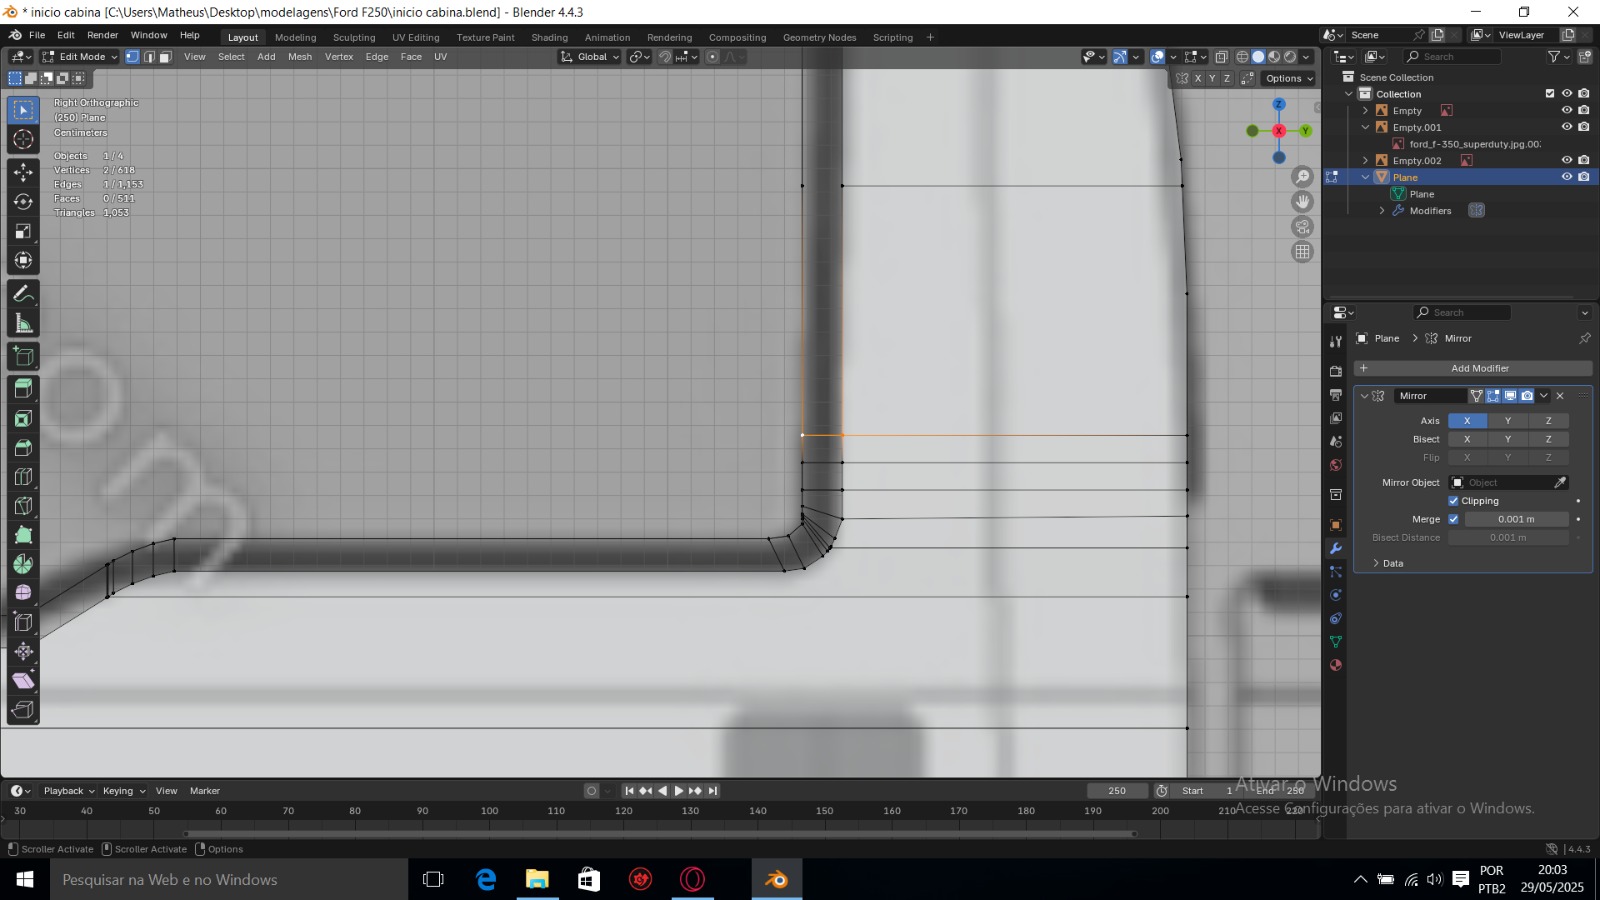1600x900 pixels.
Task: Hide the Plane object in the outliner
Action: 1567,177
